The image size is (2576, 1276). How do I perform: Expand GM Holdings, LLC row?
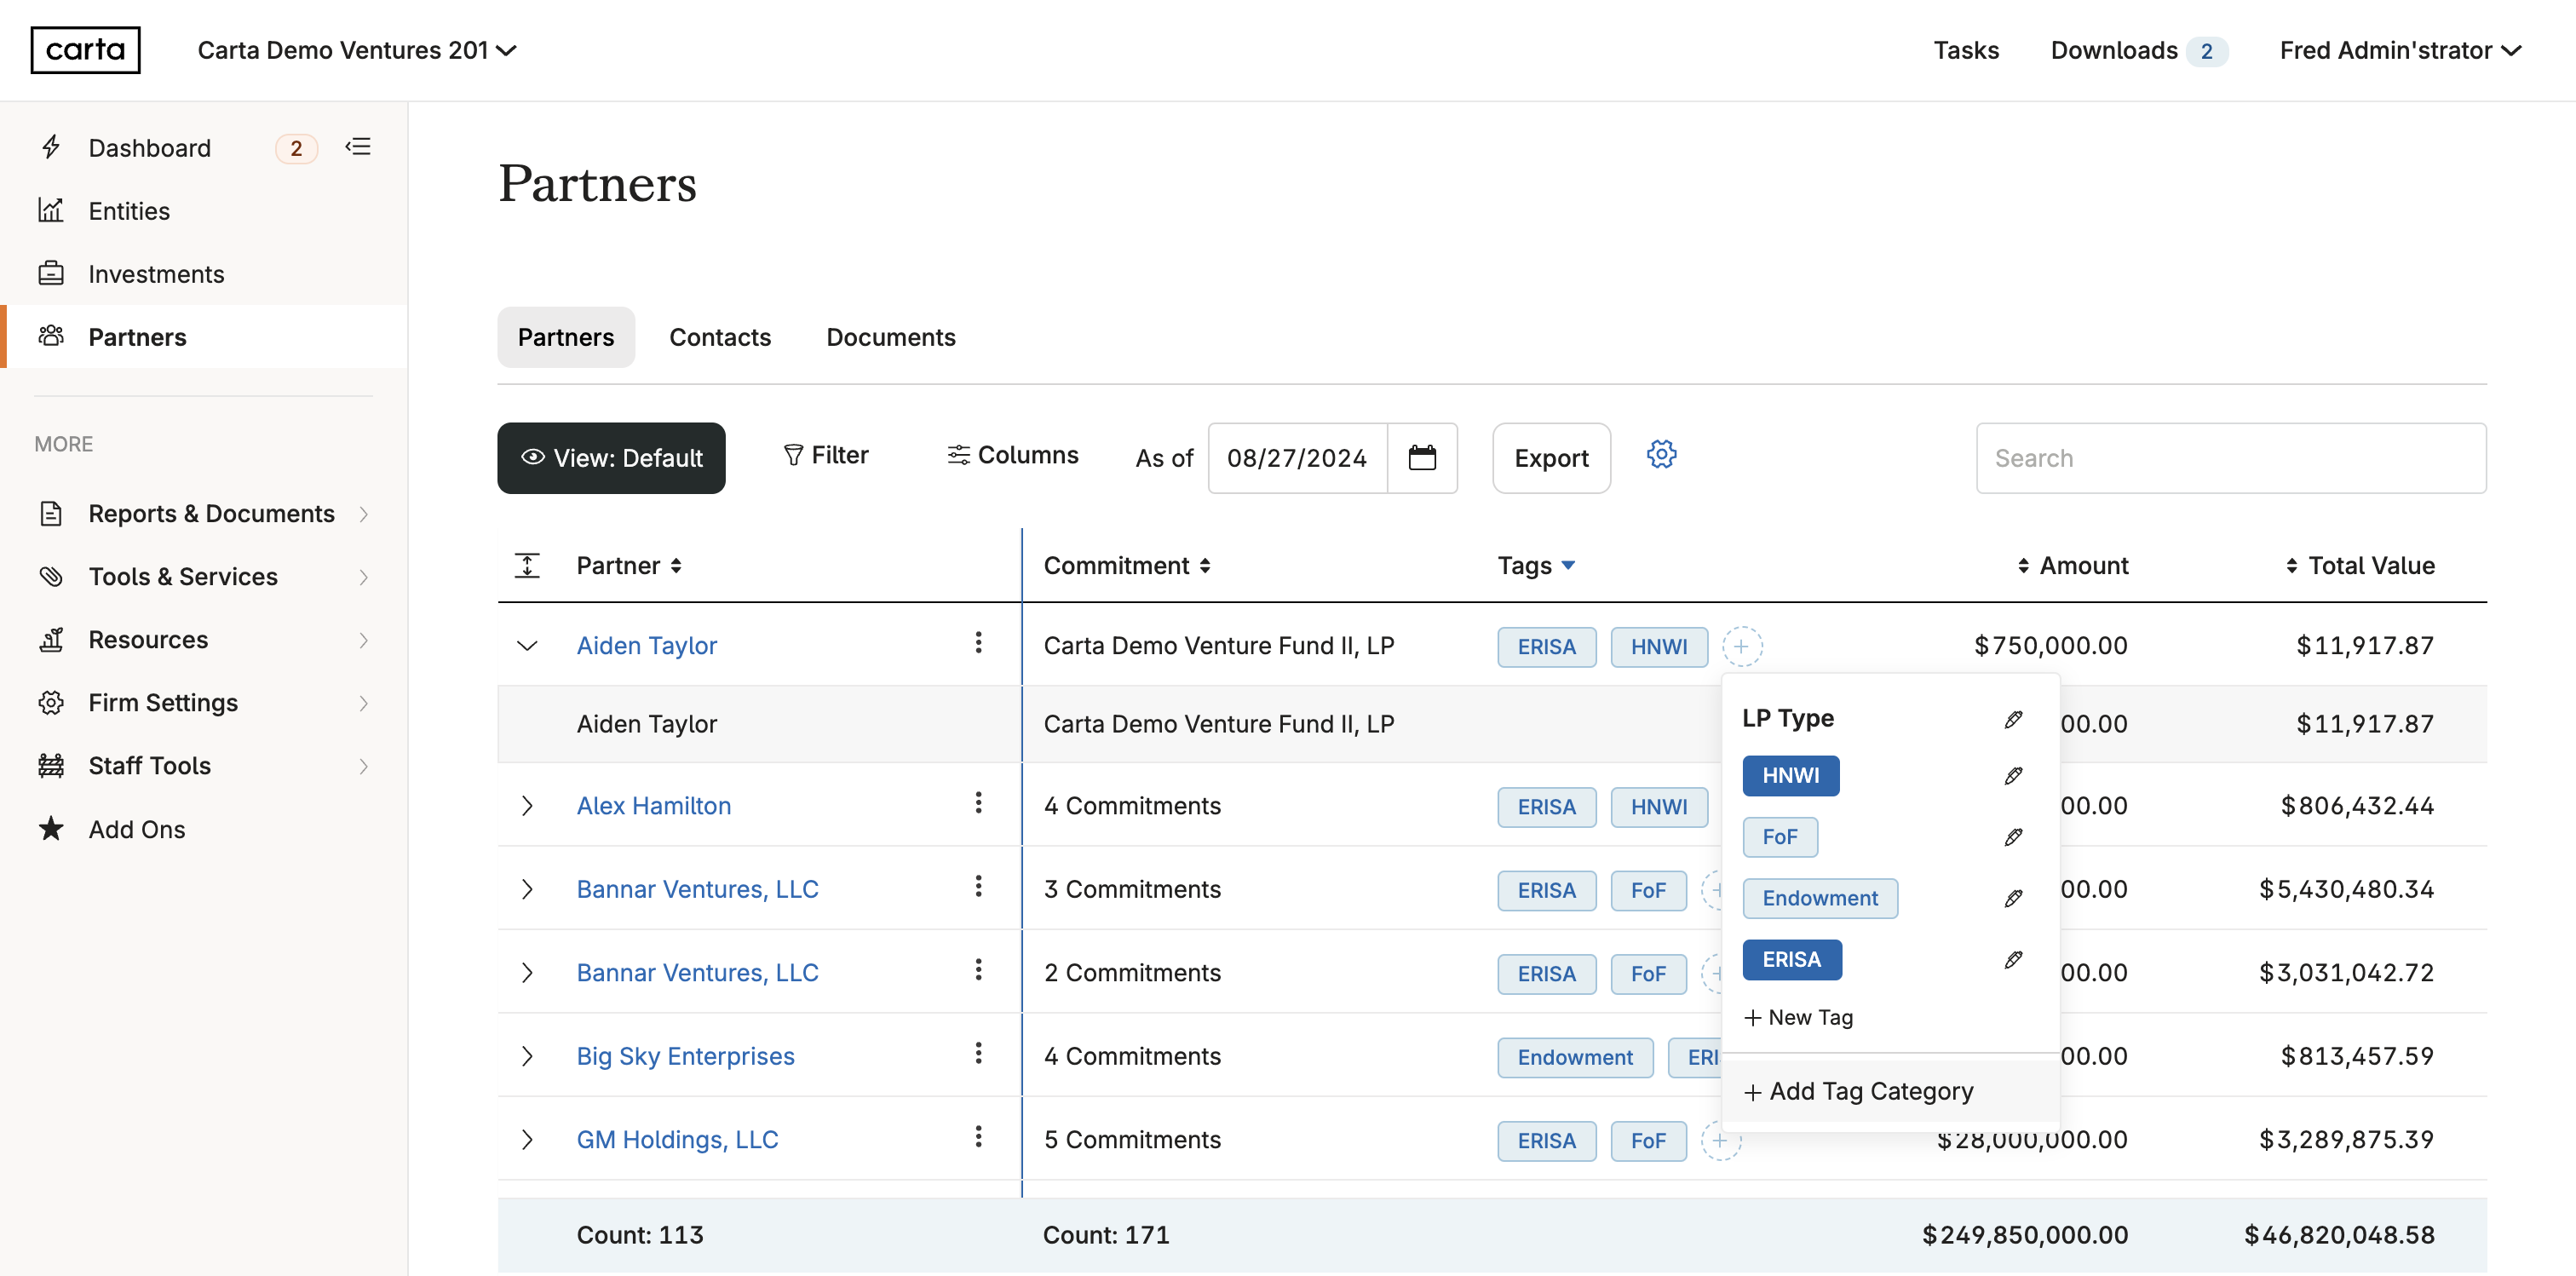pyautogui.click(x=527, y=1140)
